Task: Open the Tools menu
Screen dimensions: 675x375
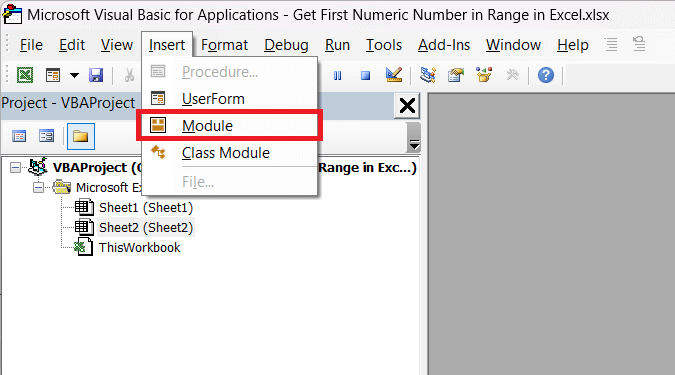Action: coord(384,45)
